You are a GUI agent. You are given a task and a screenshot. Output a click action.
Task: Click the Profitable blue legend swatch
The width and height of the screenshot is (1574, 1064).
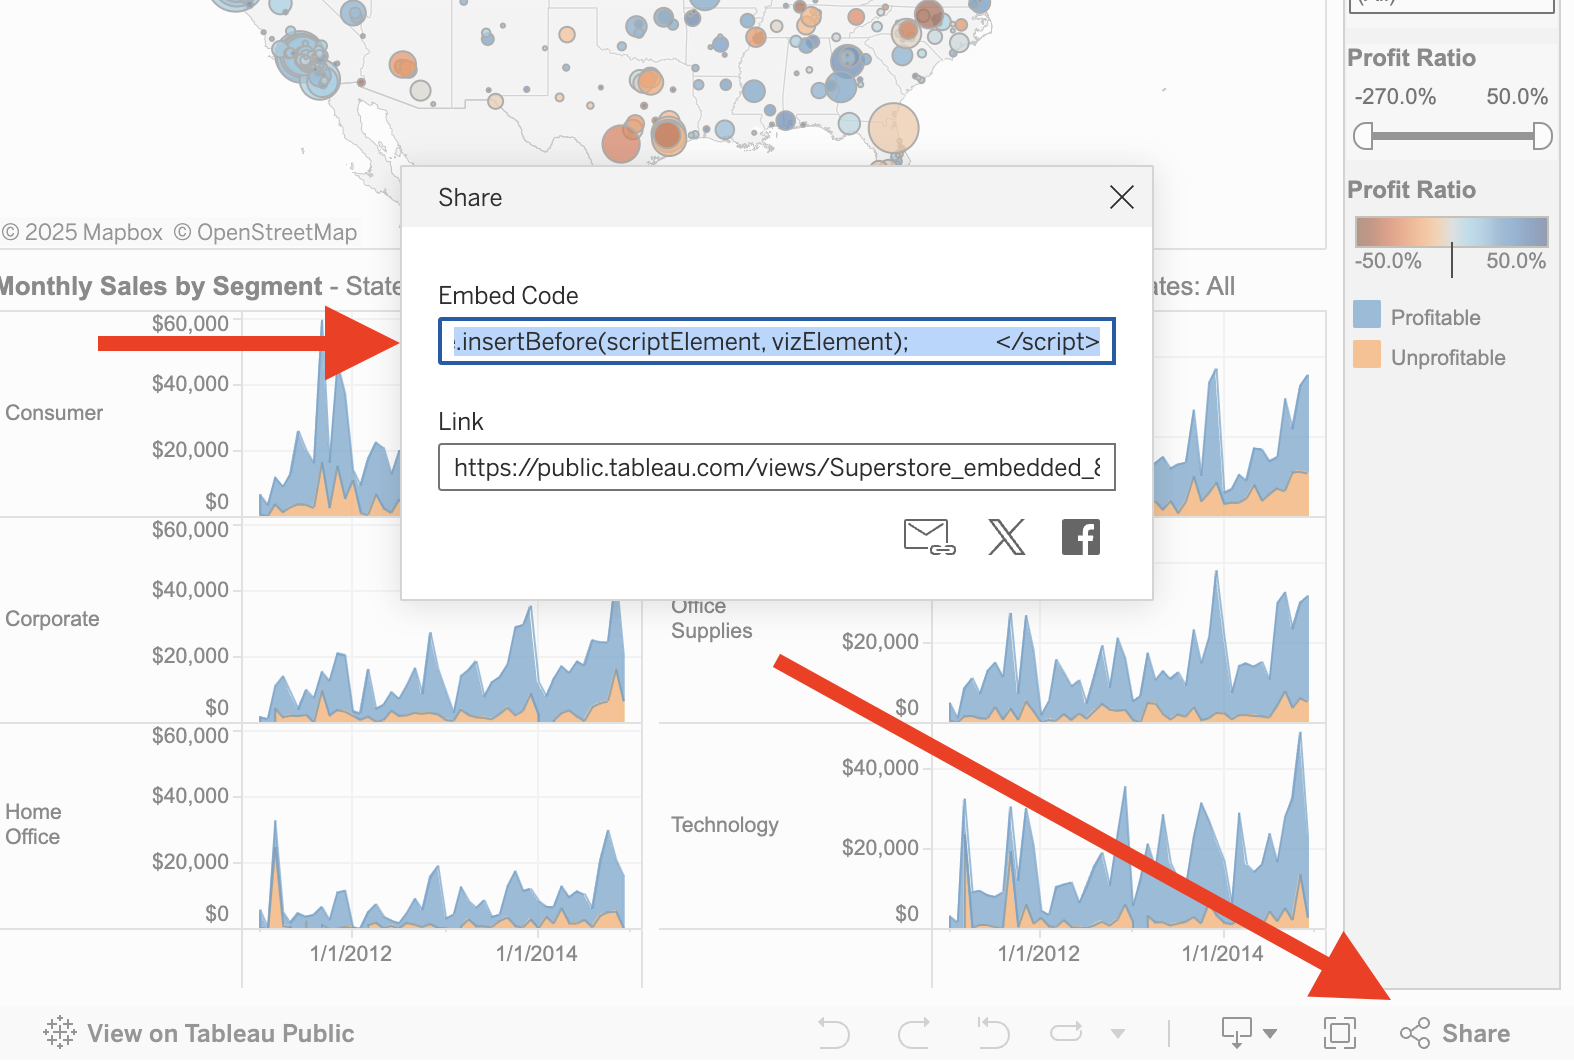[1366, 315]
